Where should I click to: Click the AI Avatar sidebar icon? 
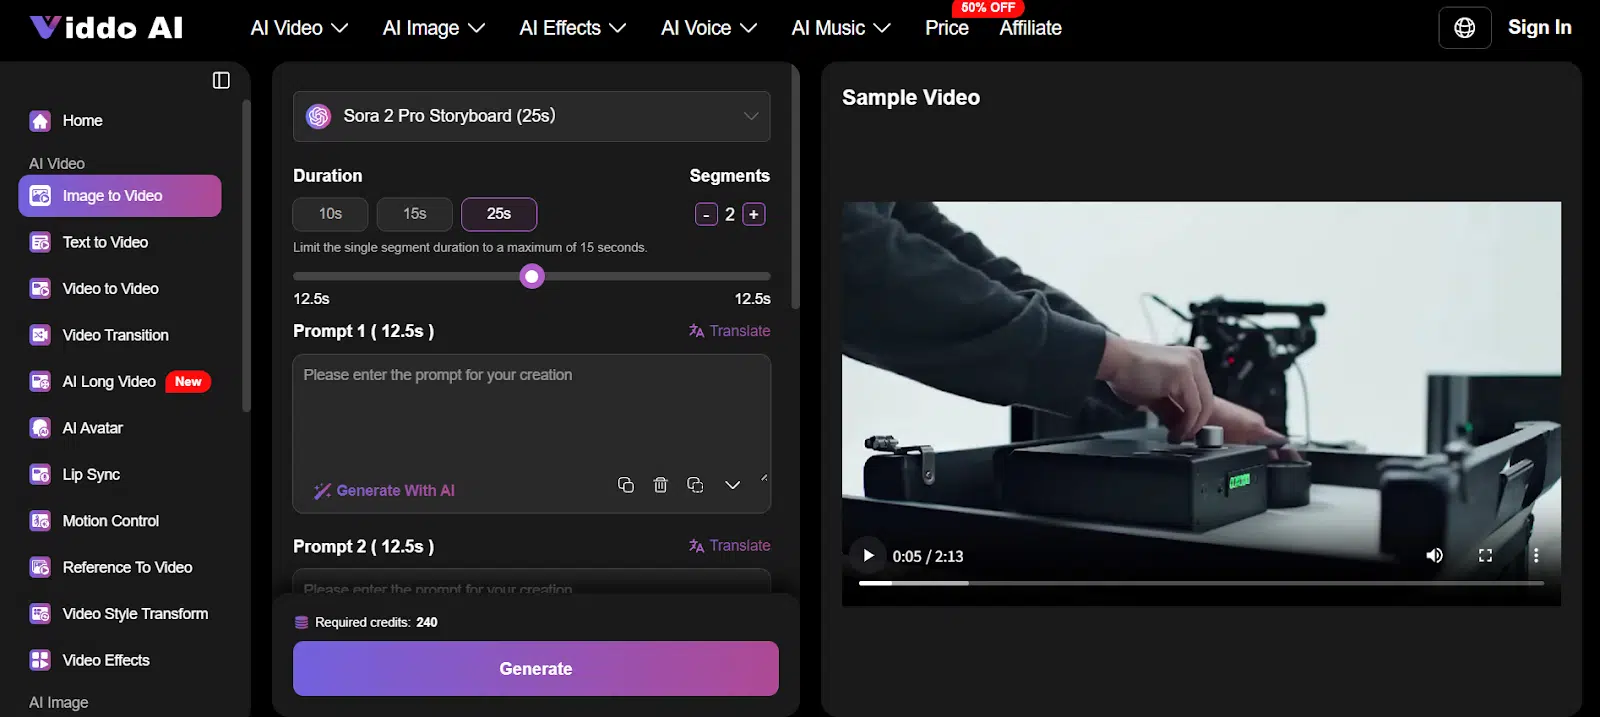pyautogui.click(x=40, y=428)
